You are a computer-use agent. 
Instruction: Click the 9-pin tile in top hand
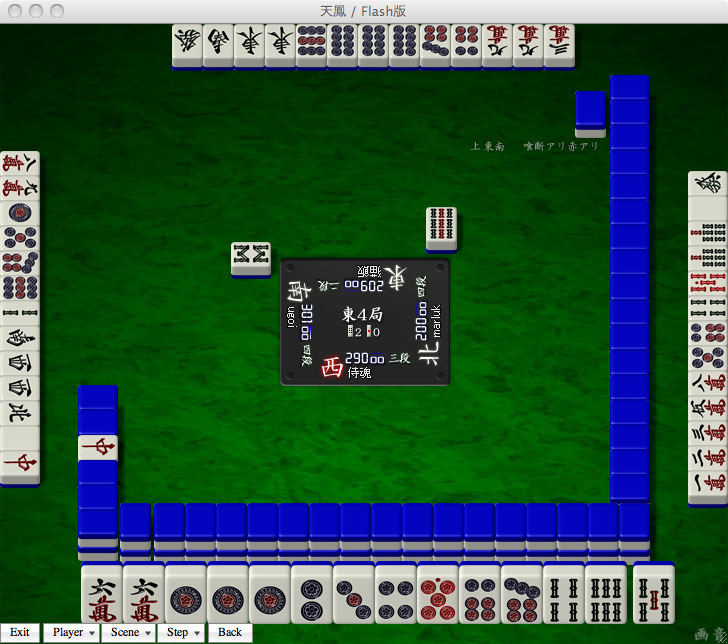pyautogui.click(x=312, y=46)
